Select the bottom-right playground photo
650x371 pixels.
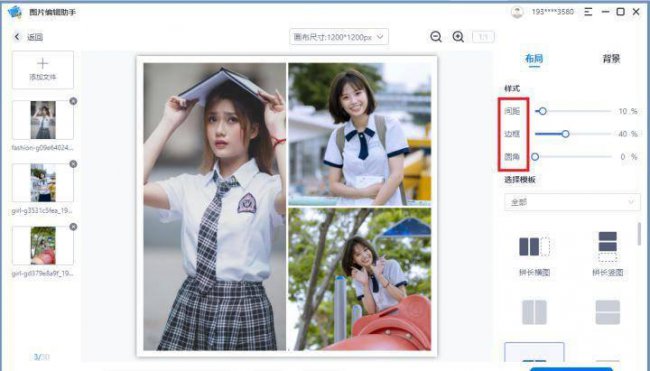pyautogui.click(x=360, y=279)
